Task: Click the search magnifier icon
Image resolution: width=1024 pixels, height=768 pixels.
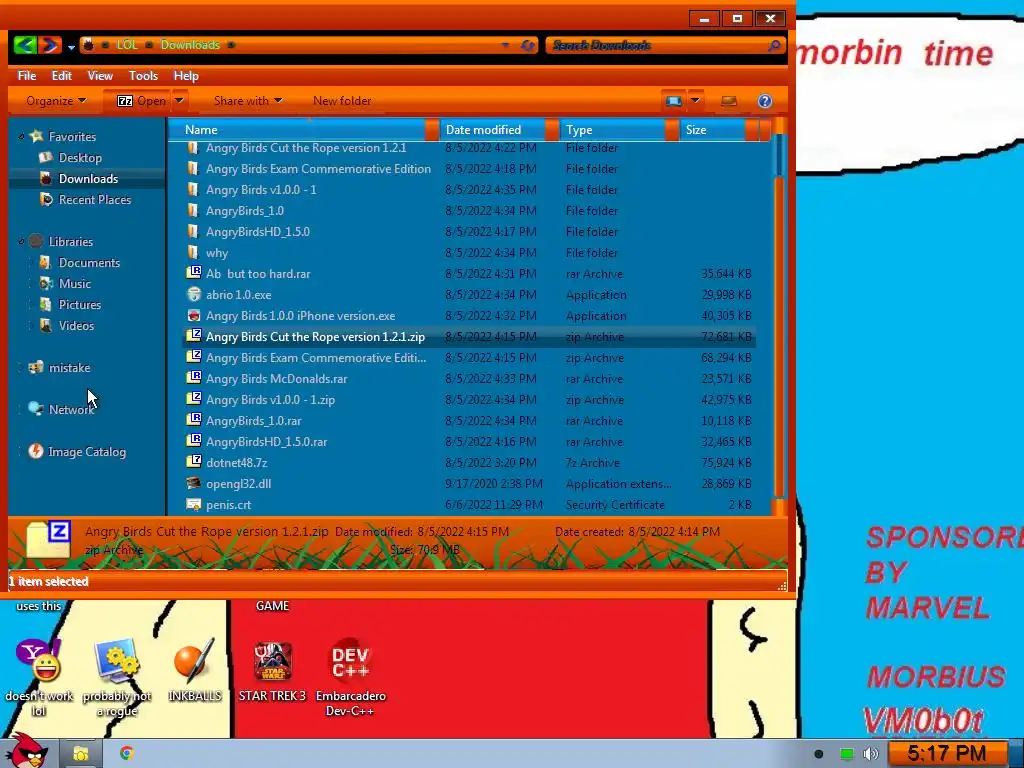Action: [775, 45]
